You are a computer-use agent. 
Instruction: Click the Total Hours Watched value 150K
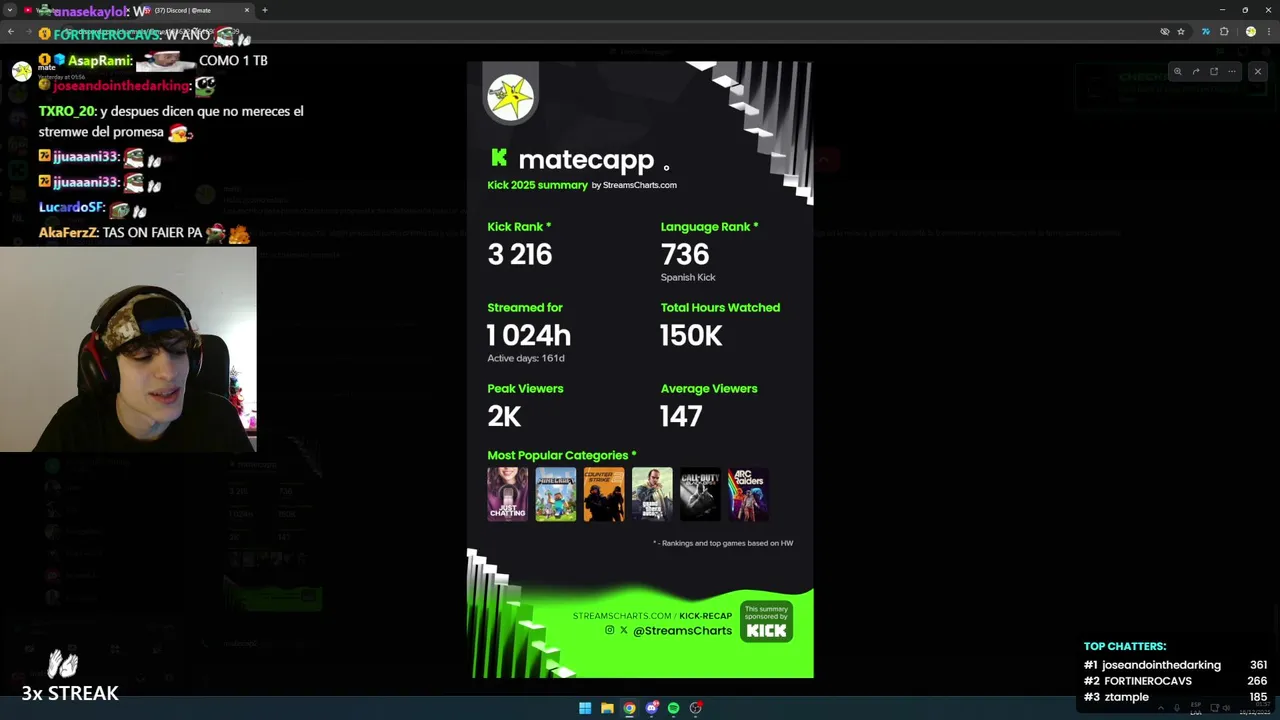point(691,335)
